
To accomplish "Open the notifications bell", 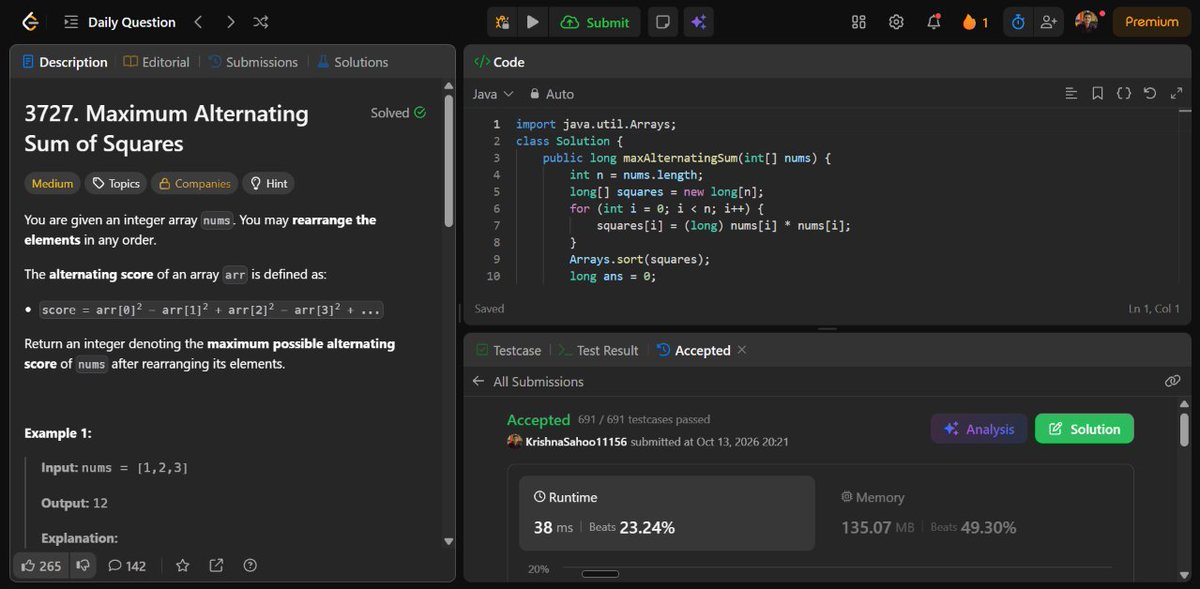I will point(933,22).
